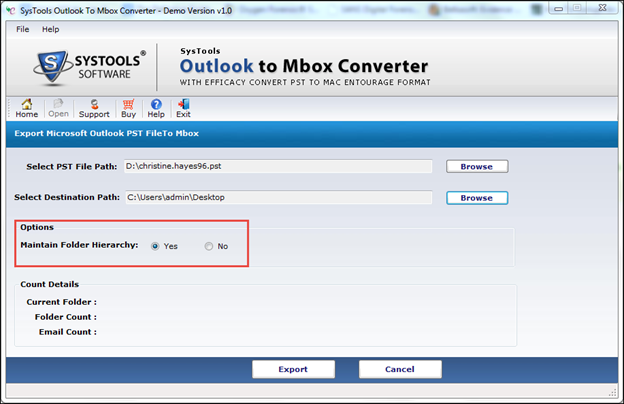Image resolution: width=624 pixels, height=404 pixels.
Task: Click the Exit toolbar icon
Action: [x=183, y=108]
